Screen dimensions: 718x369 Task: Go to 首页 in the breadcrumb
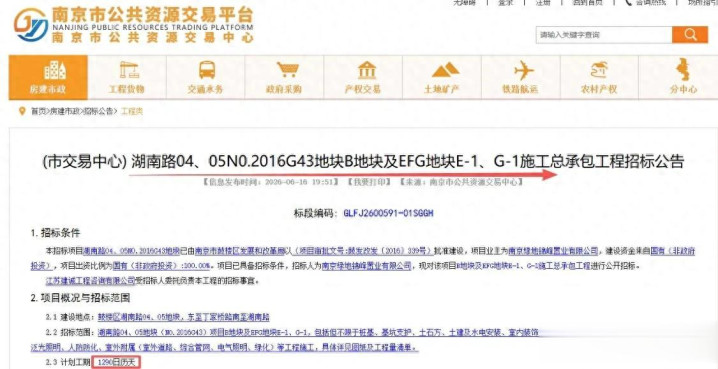pos(38,111)
